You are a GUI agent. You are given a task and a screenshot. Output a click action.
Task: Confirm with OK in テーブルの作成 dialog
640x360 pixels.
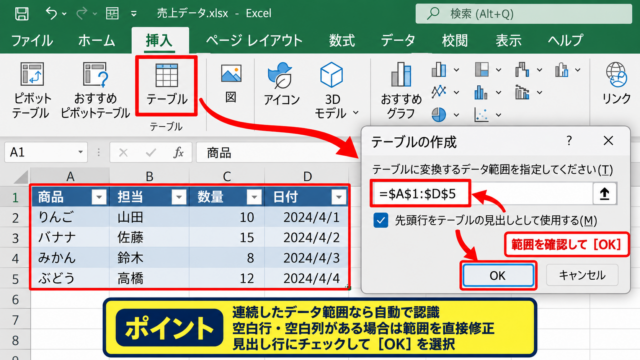[498, 276]
